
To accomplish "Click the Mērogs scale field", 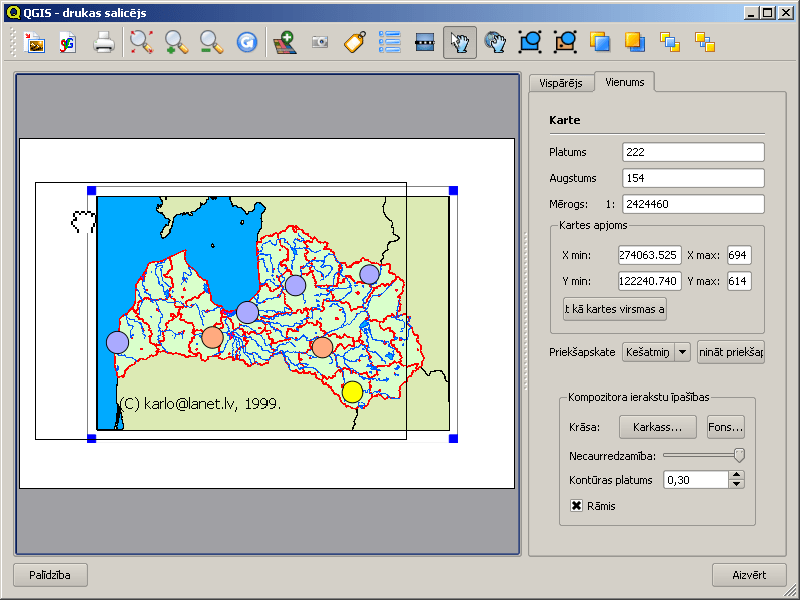I will [x=693, y=204].
